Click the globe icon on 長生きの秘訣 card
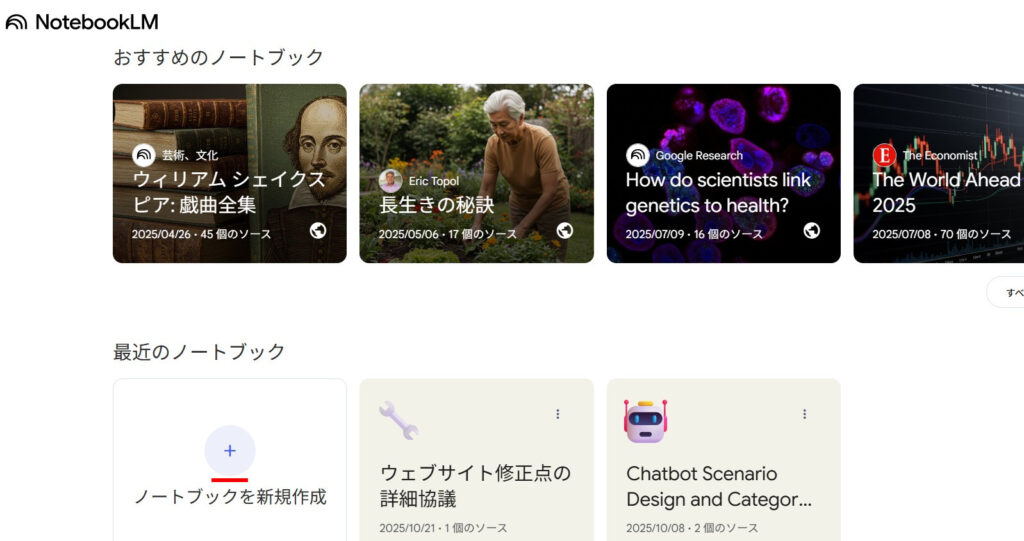Image resolution: width=1024 pixels, height=541 pixels. [565, 231]
